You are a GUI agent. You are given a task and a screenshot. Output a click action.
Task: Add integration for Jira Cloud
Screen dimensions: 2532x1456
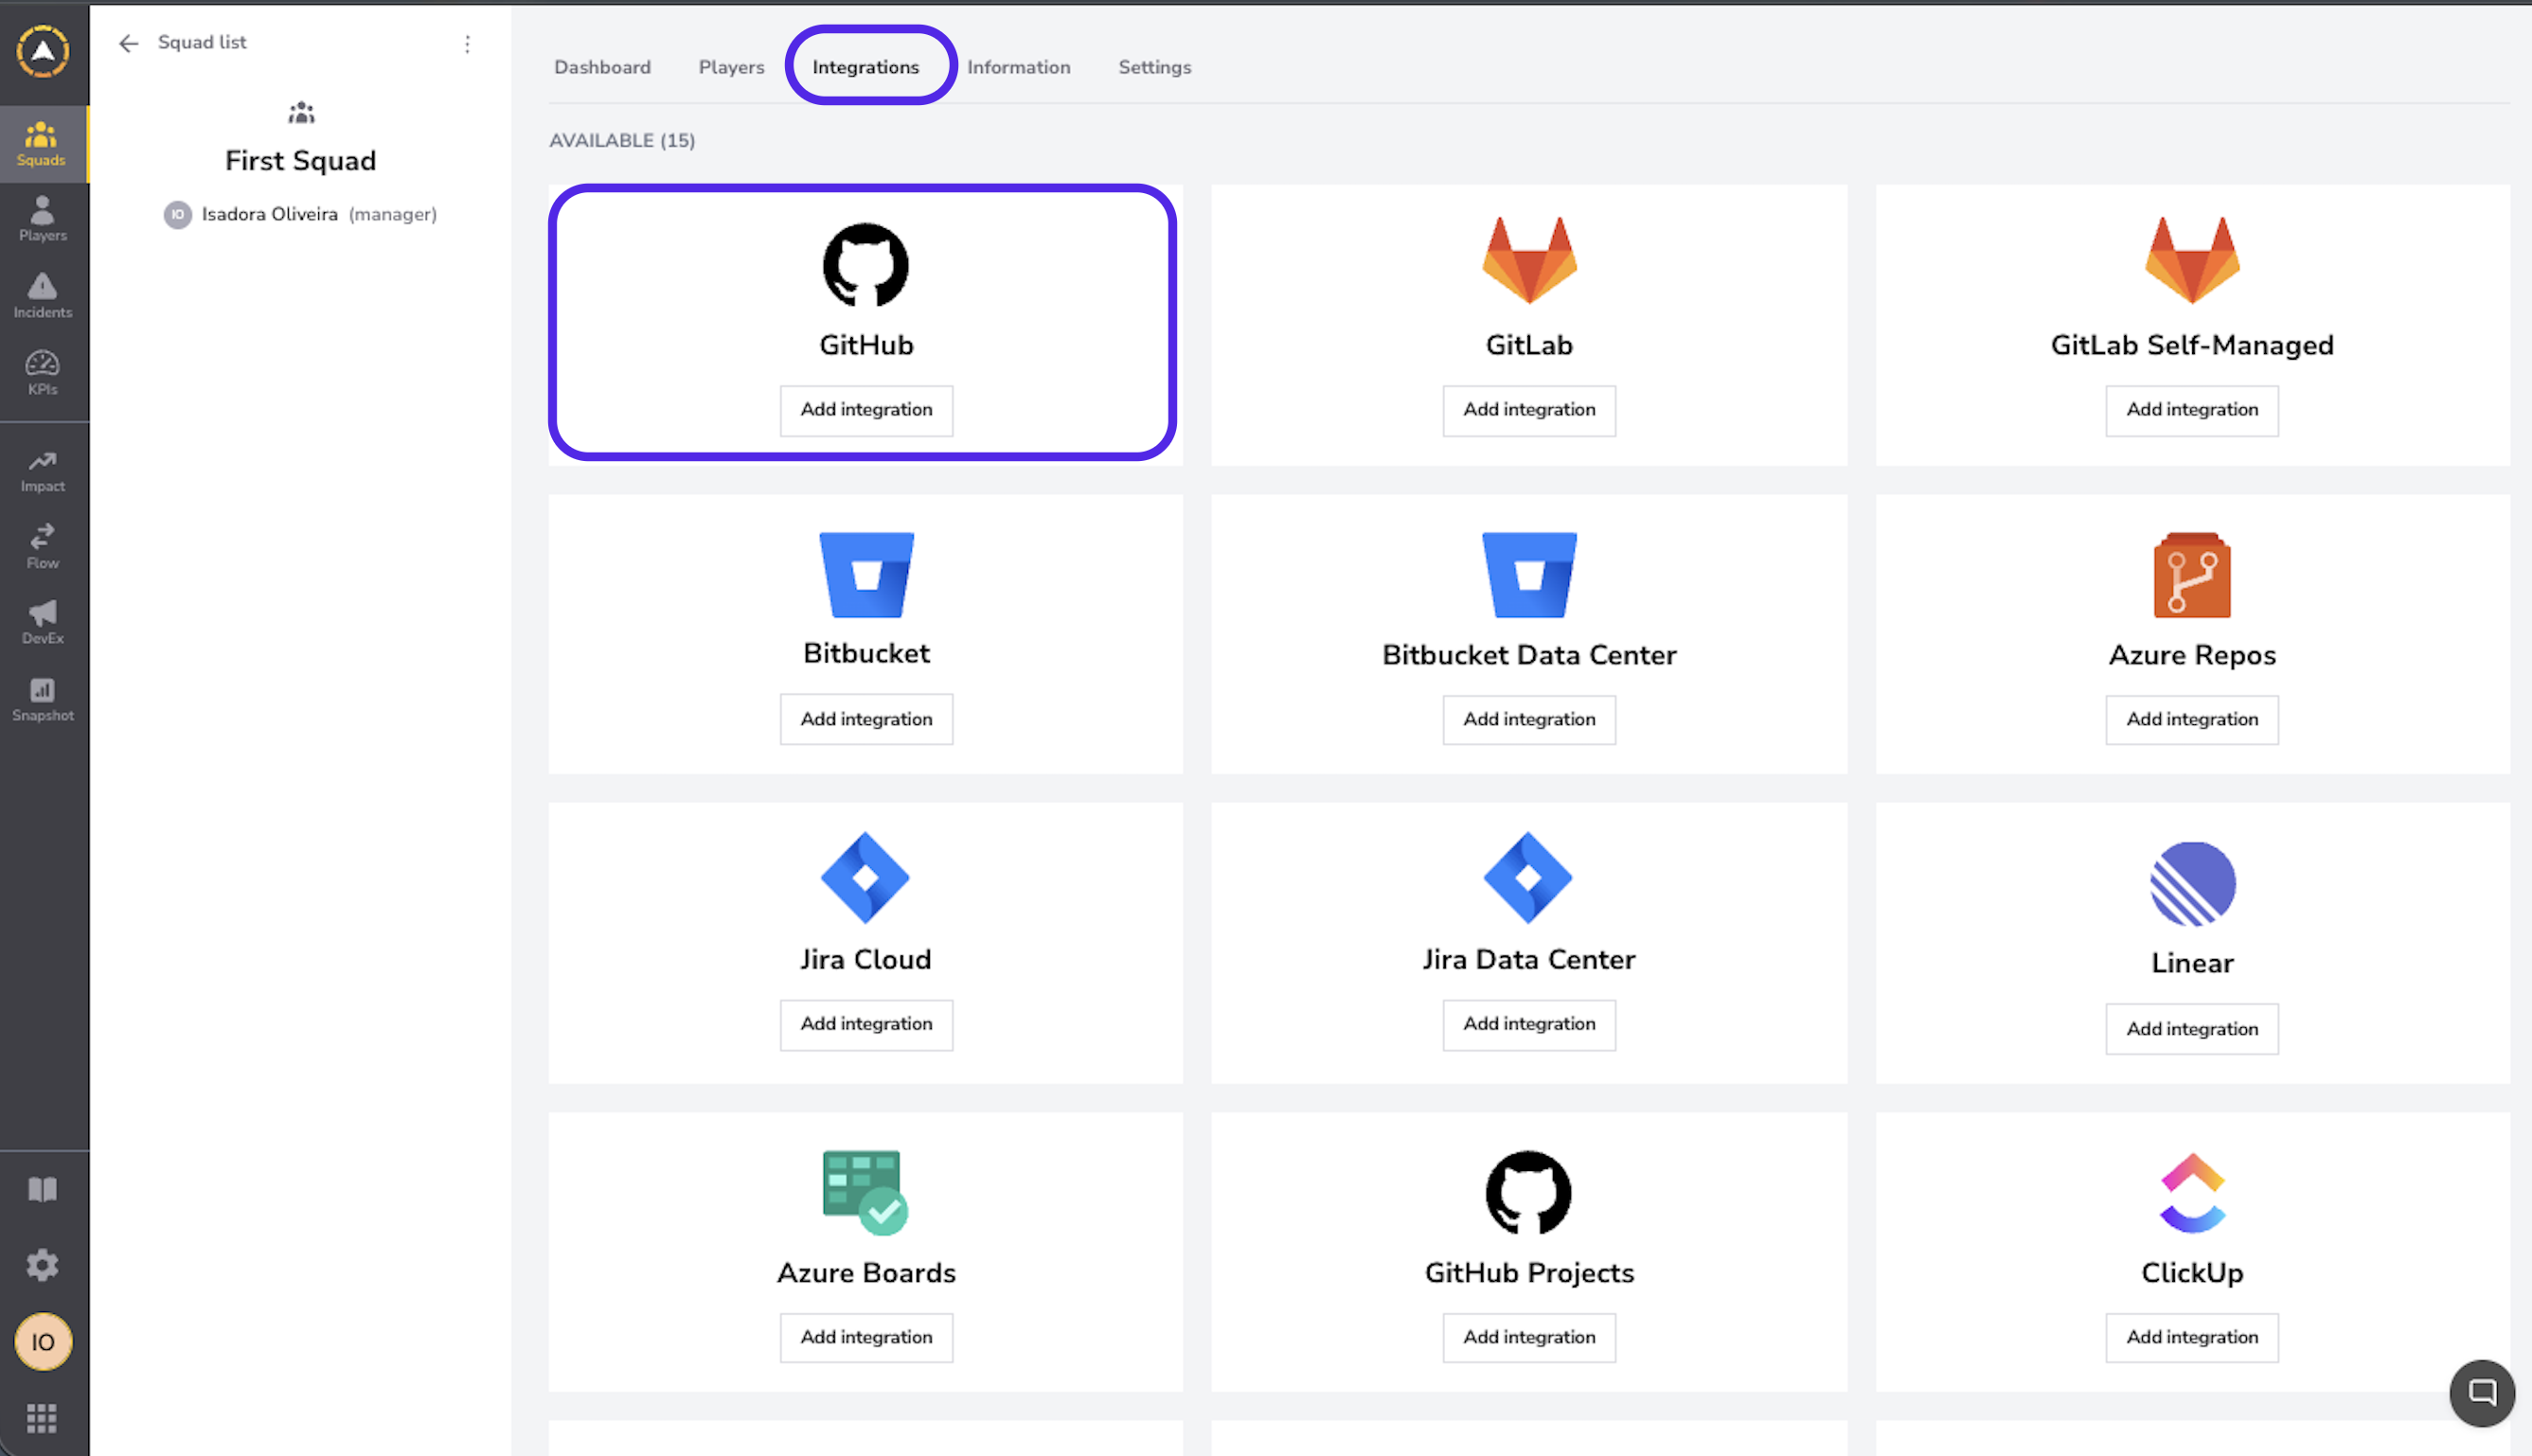866,1024
